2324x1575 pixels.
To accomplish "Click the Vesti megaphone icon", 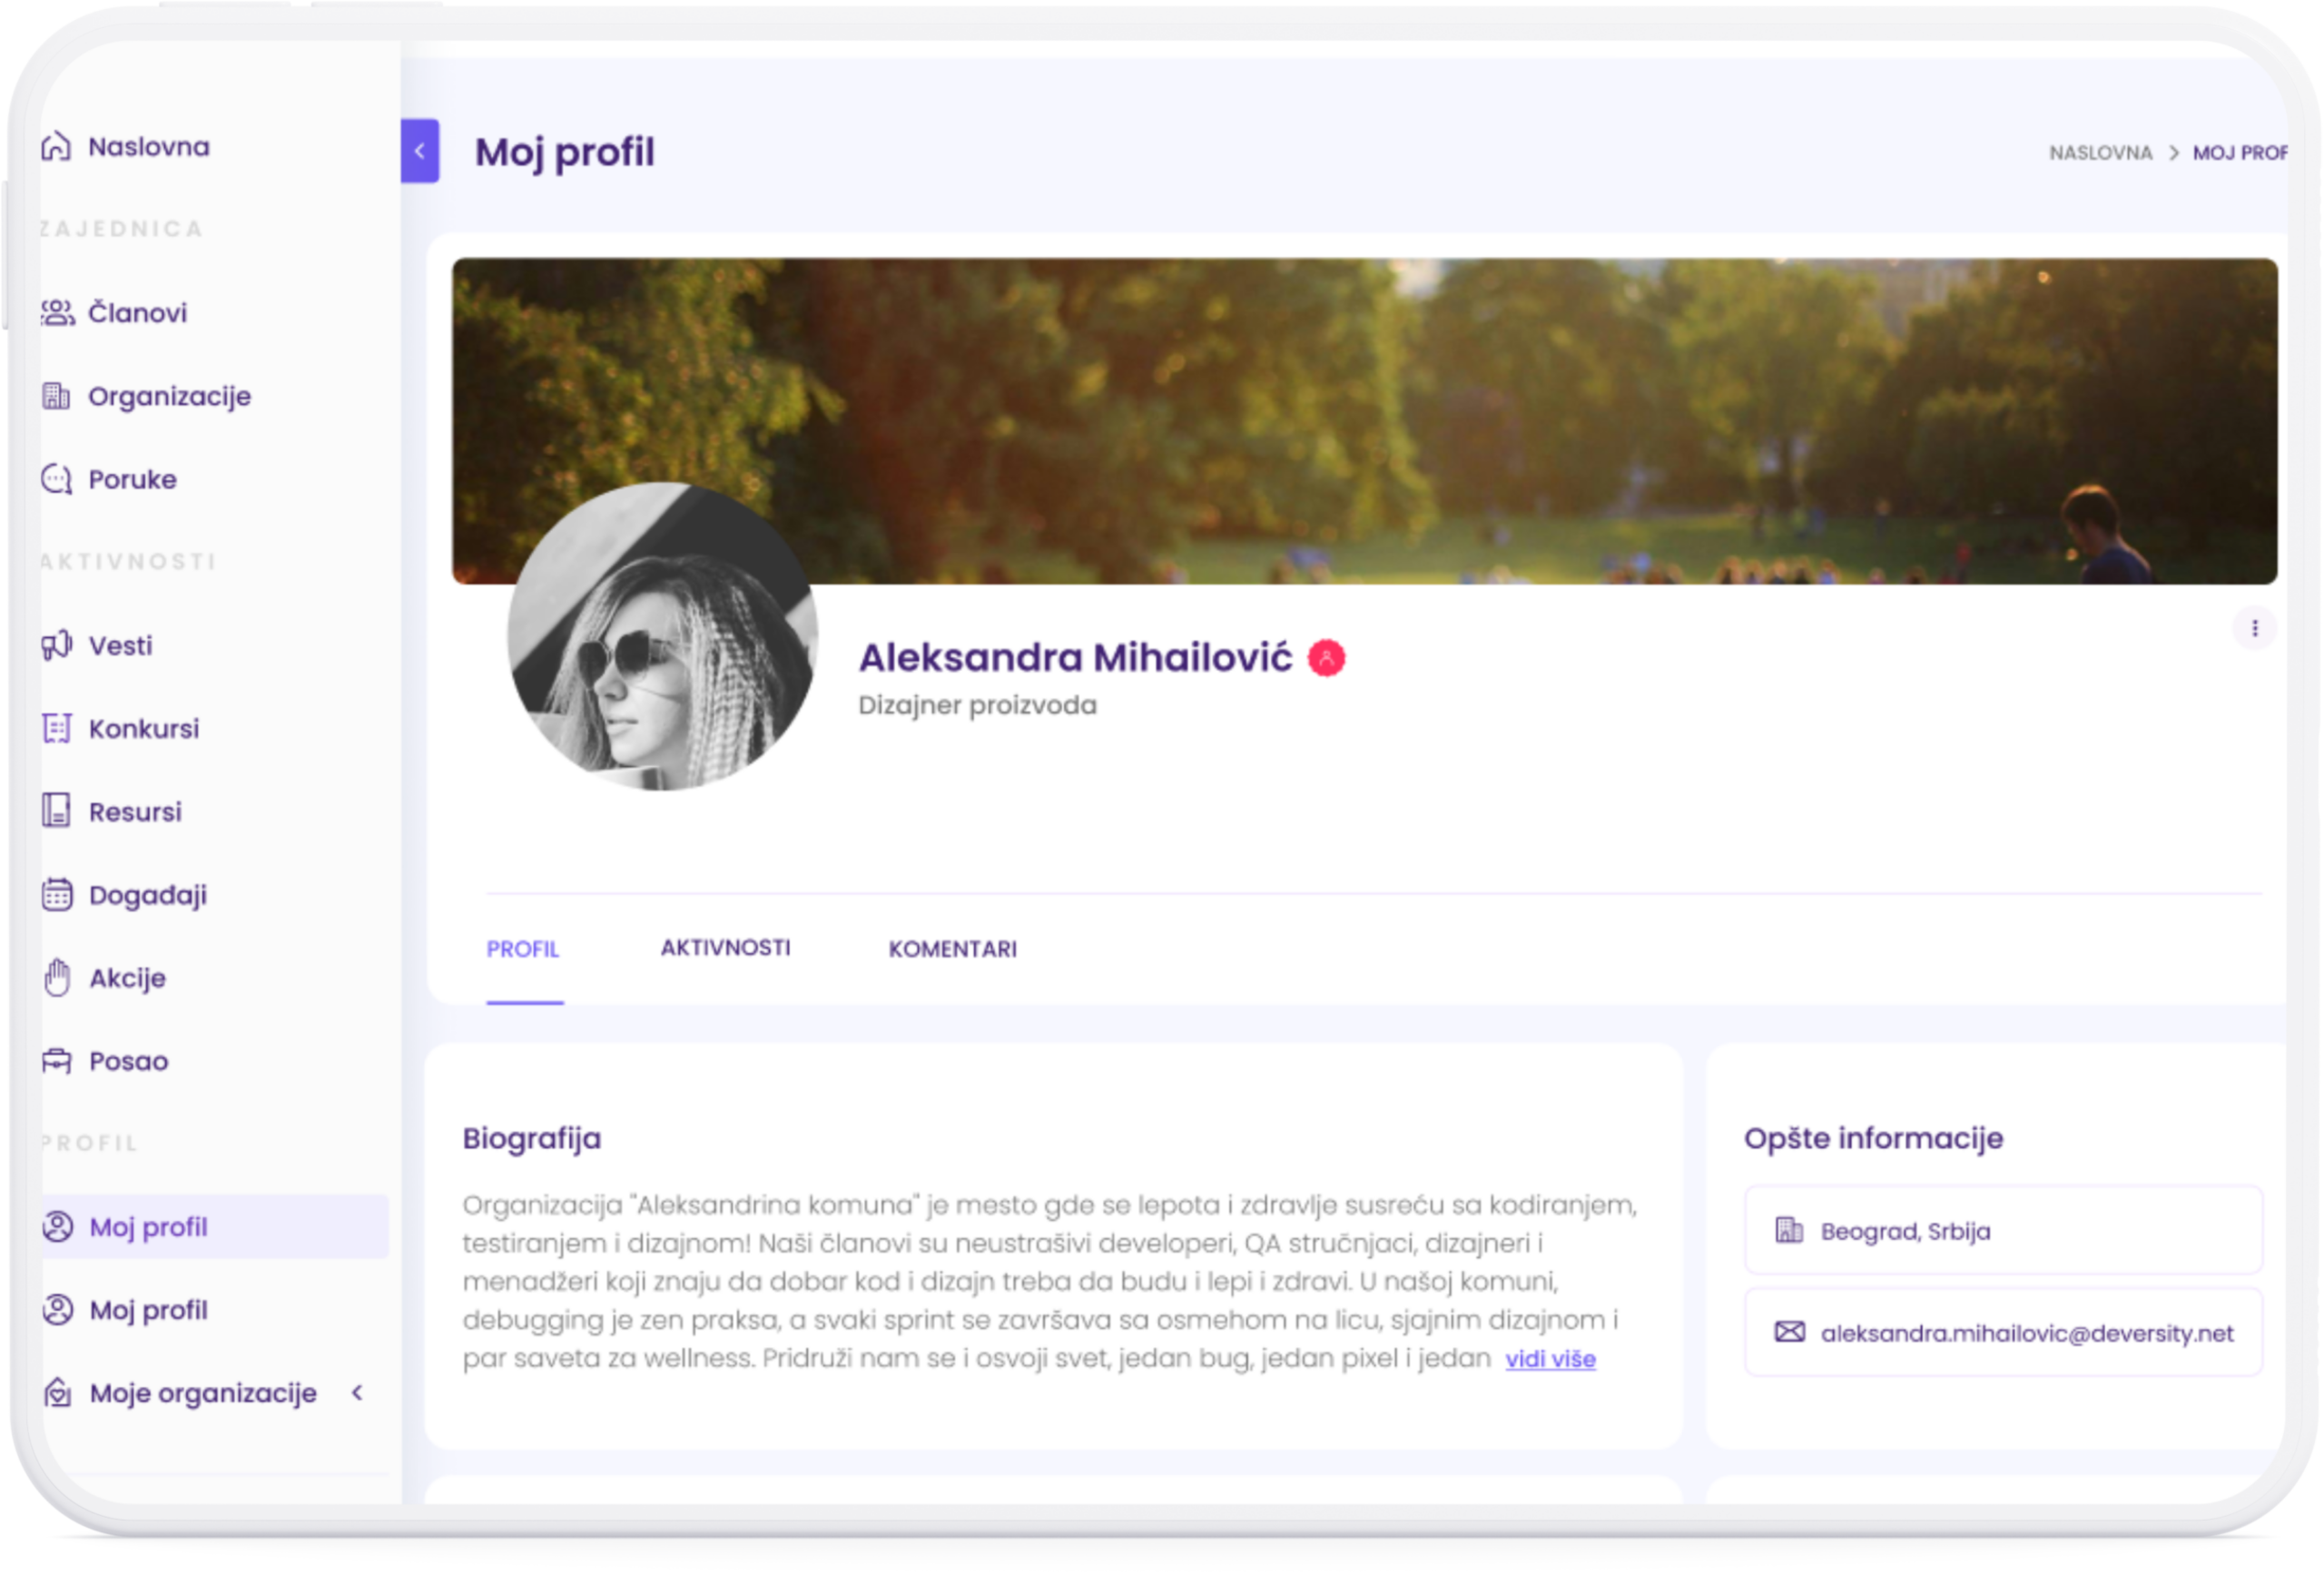I will tap(57, 645).
